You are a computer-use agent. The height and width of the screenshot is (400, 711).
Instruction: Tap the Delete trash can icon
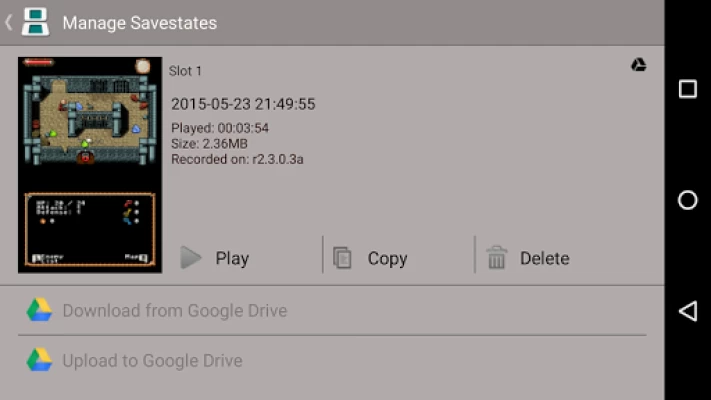497,257
